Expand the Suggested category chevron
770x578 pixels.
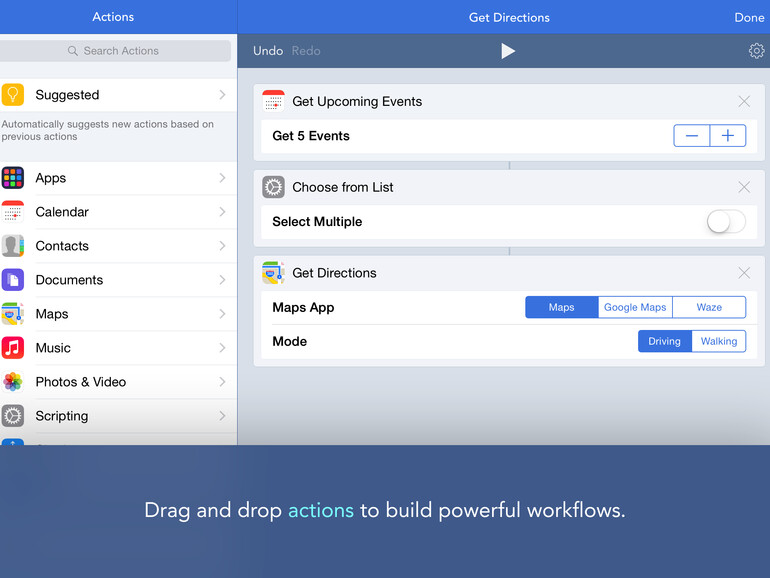(222, 95)
